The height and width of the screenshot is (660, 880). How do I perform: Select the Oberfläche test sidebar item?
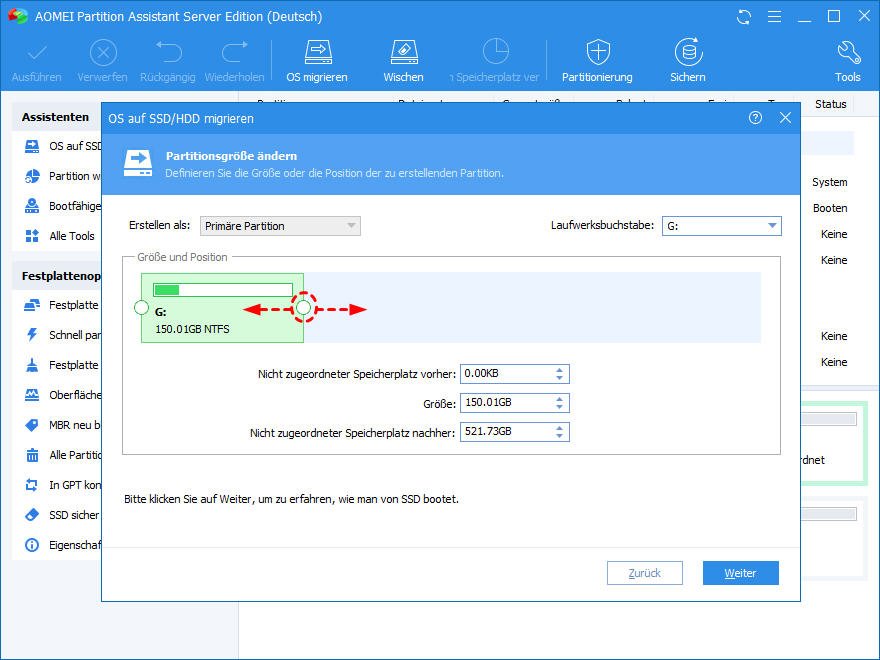(63, 395)
